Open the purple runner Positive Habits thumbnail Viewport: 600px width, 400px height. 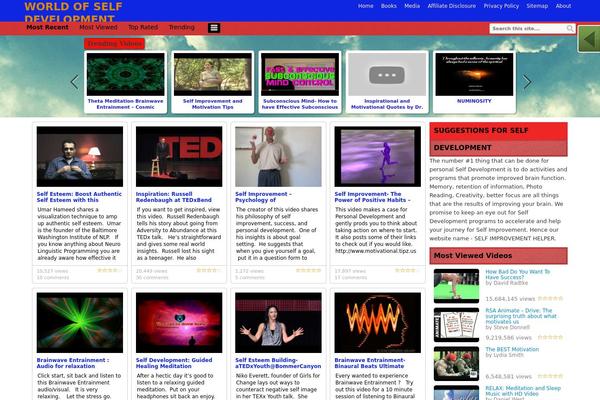[x=378, y=157]
